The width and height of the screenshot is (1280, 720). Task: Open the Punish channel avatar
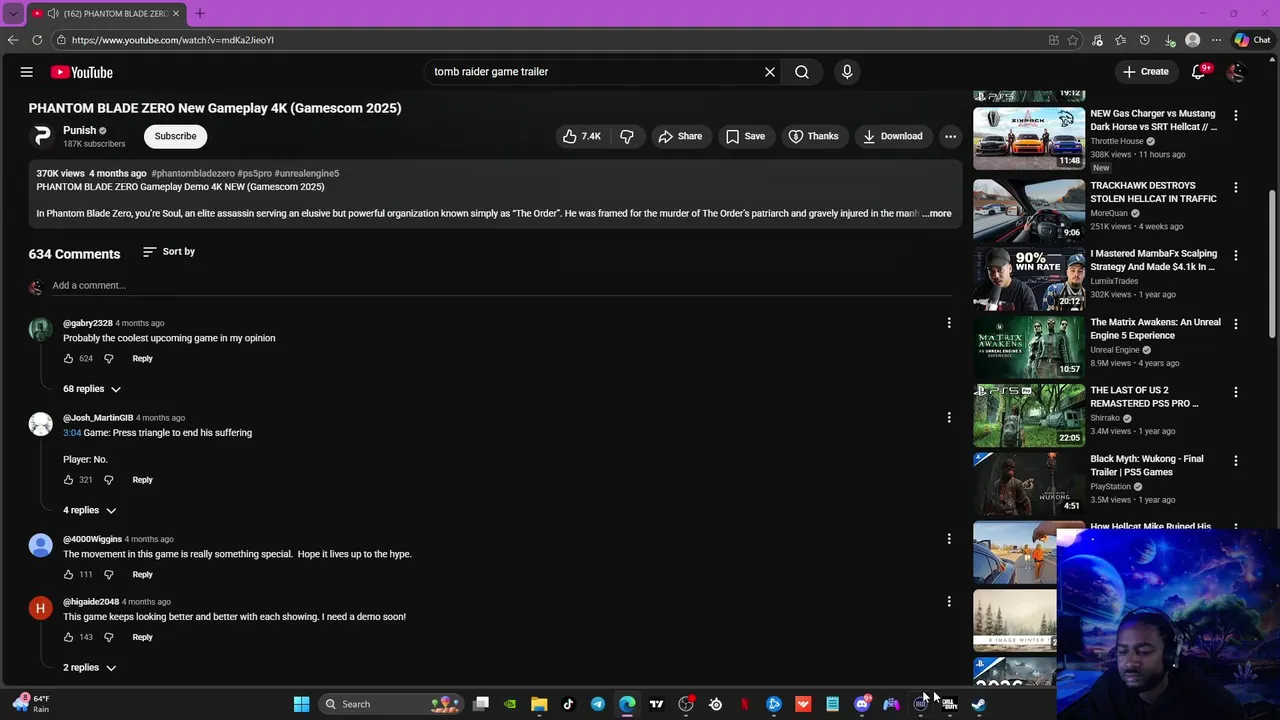[42, 135]
